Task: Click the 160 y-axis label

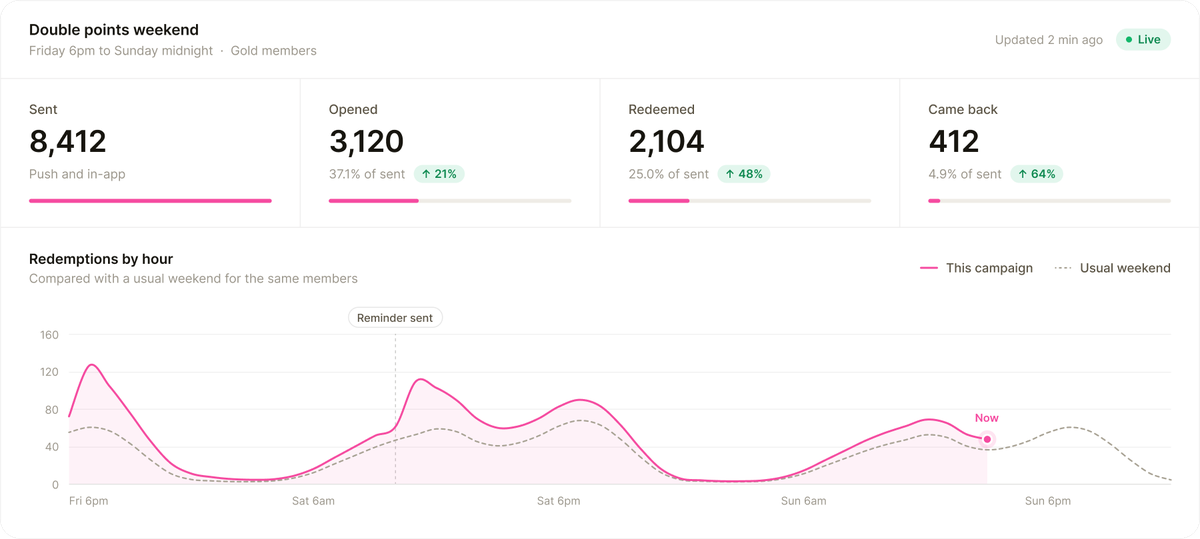Action: 49,335
